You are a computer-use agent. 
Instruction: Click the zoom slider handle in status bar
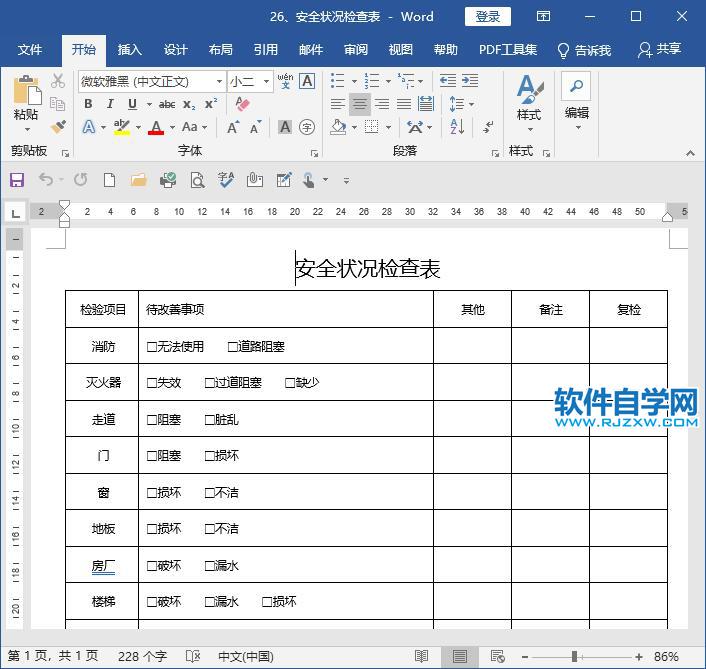click(x=575, y=656)
